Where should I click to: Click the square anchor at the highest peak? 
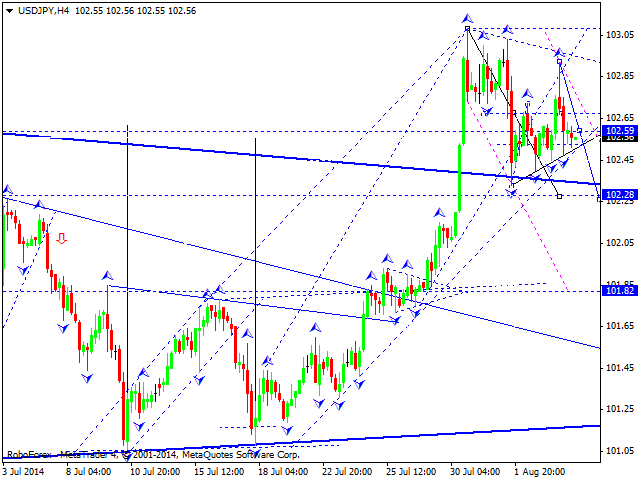pyautogui.click(x=468, y=30)
